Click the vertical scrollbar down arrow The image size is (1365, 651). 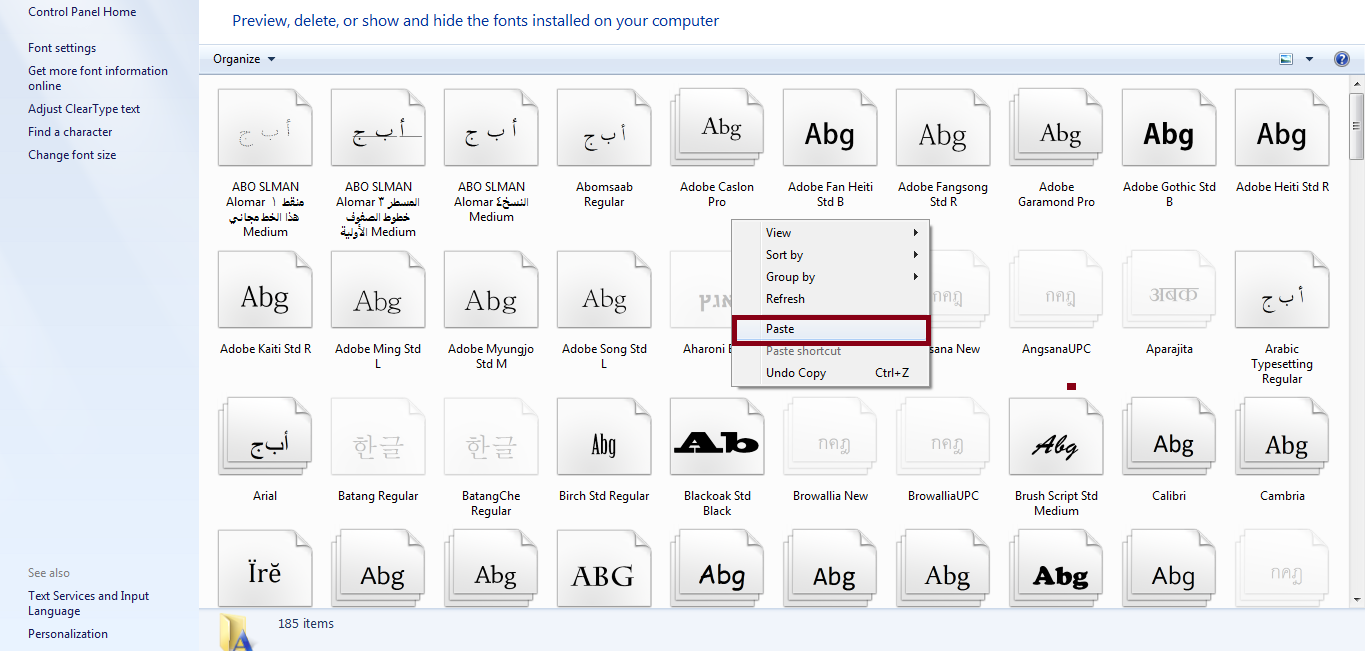coord(1357,599)
